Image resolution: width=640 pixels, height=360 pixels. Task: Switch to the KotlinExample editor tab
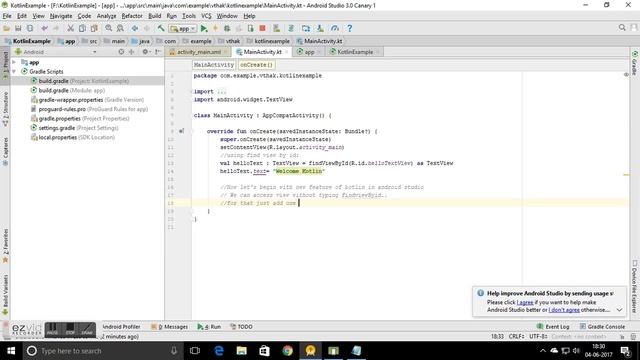point(355,52)
